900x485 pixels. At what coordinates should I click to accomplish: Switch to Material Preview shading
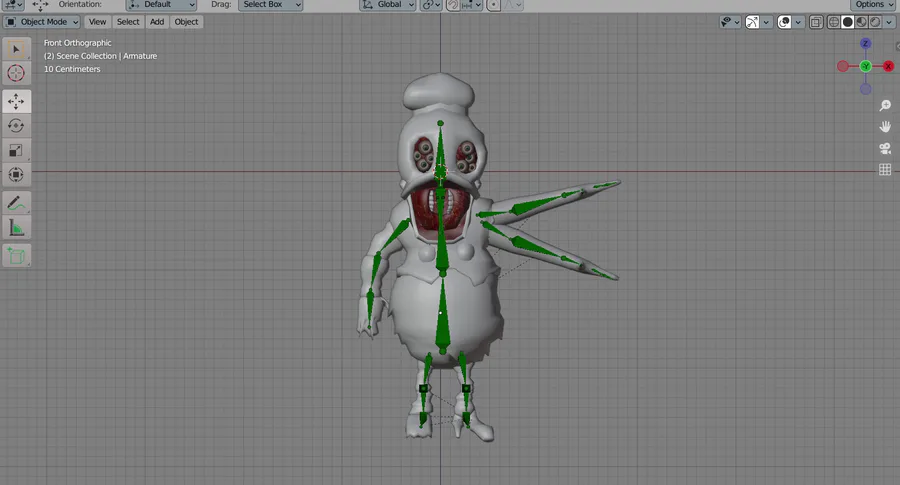(861, 22)
